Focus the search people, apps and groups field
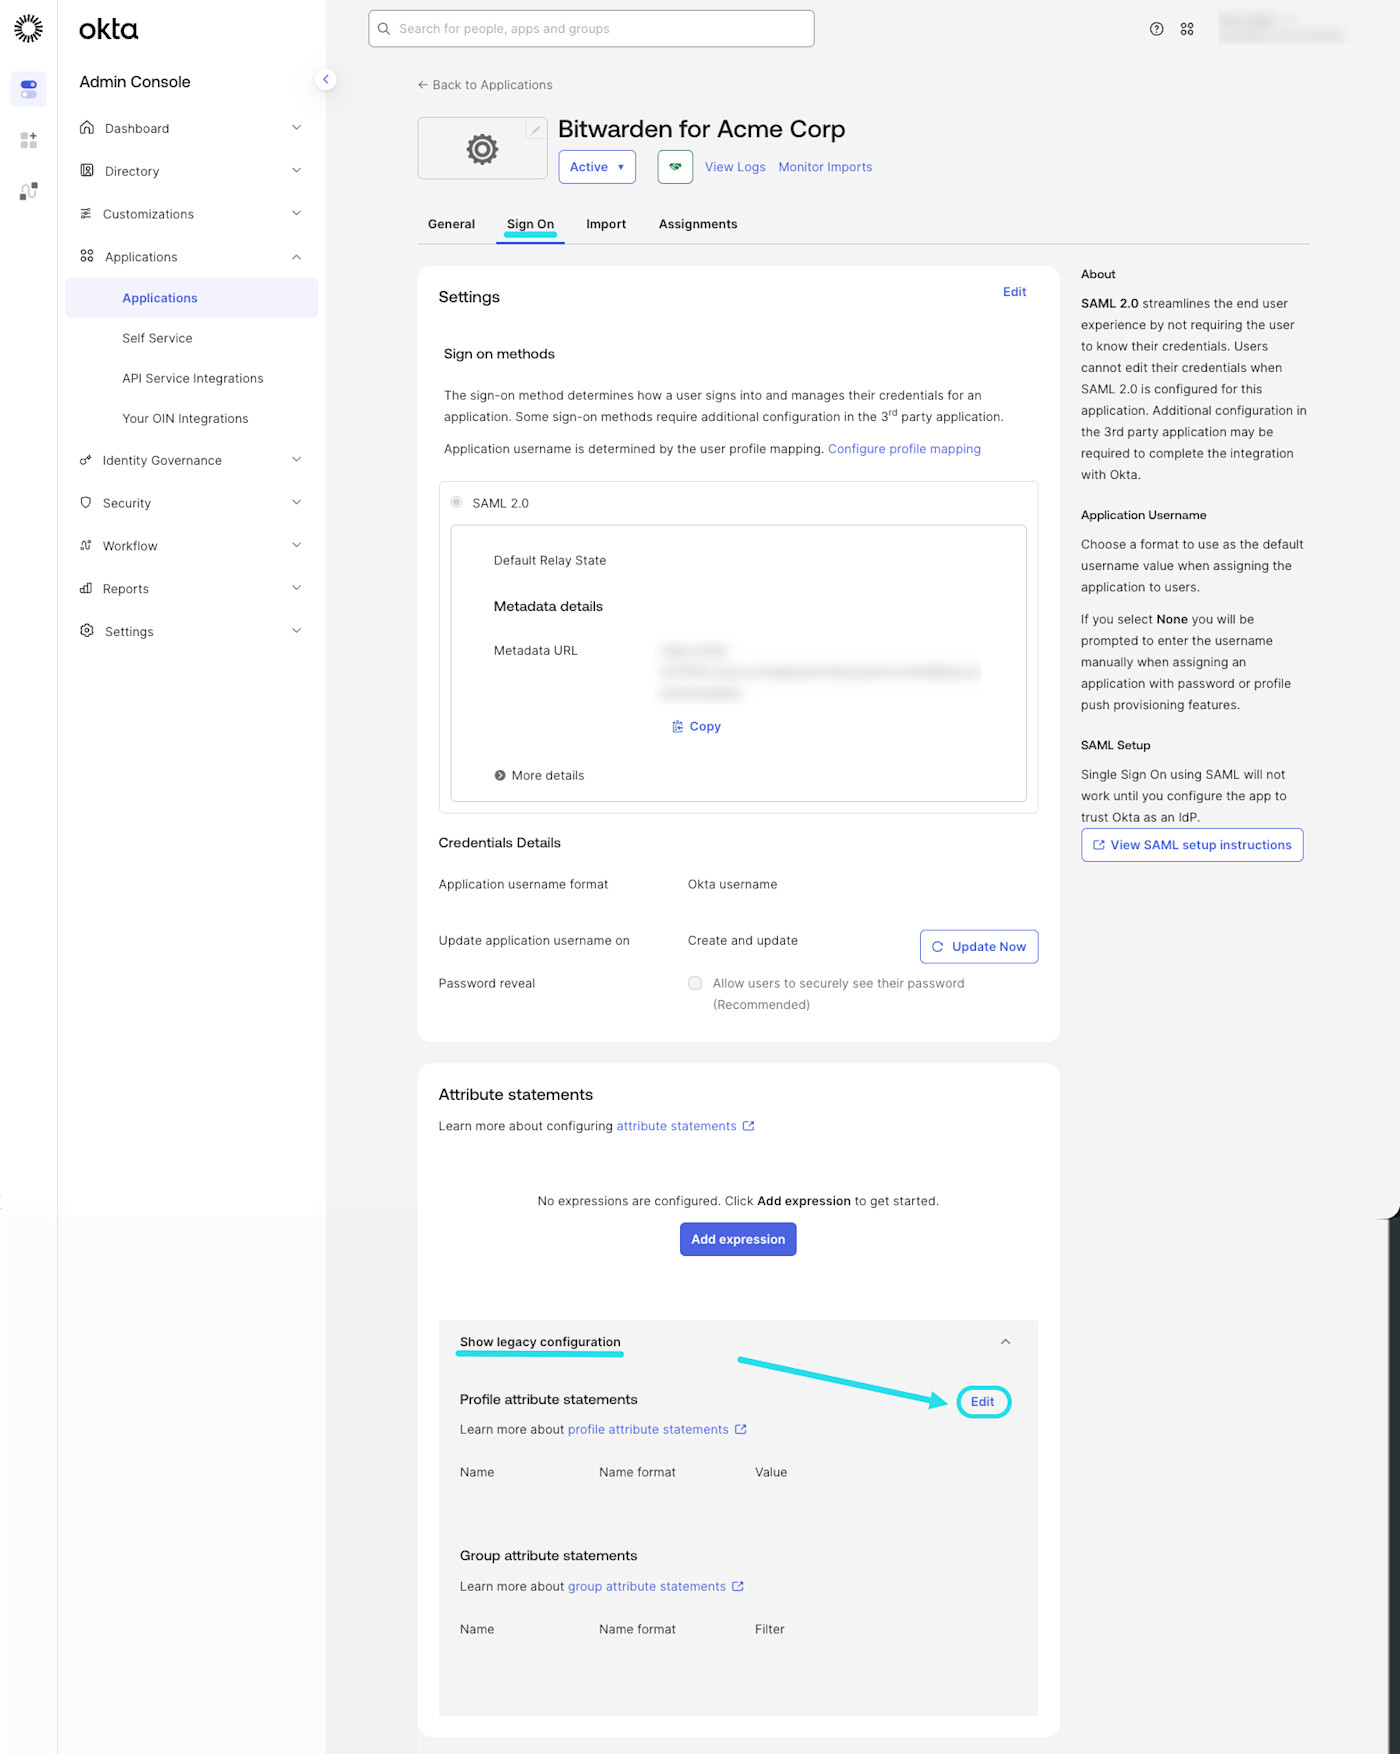 coord(591,29)
